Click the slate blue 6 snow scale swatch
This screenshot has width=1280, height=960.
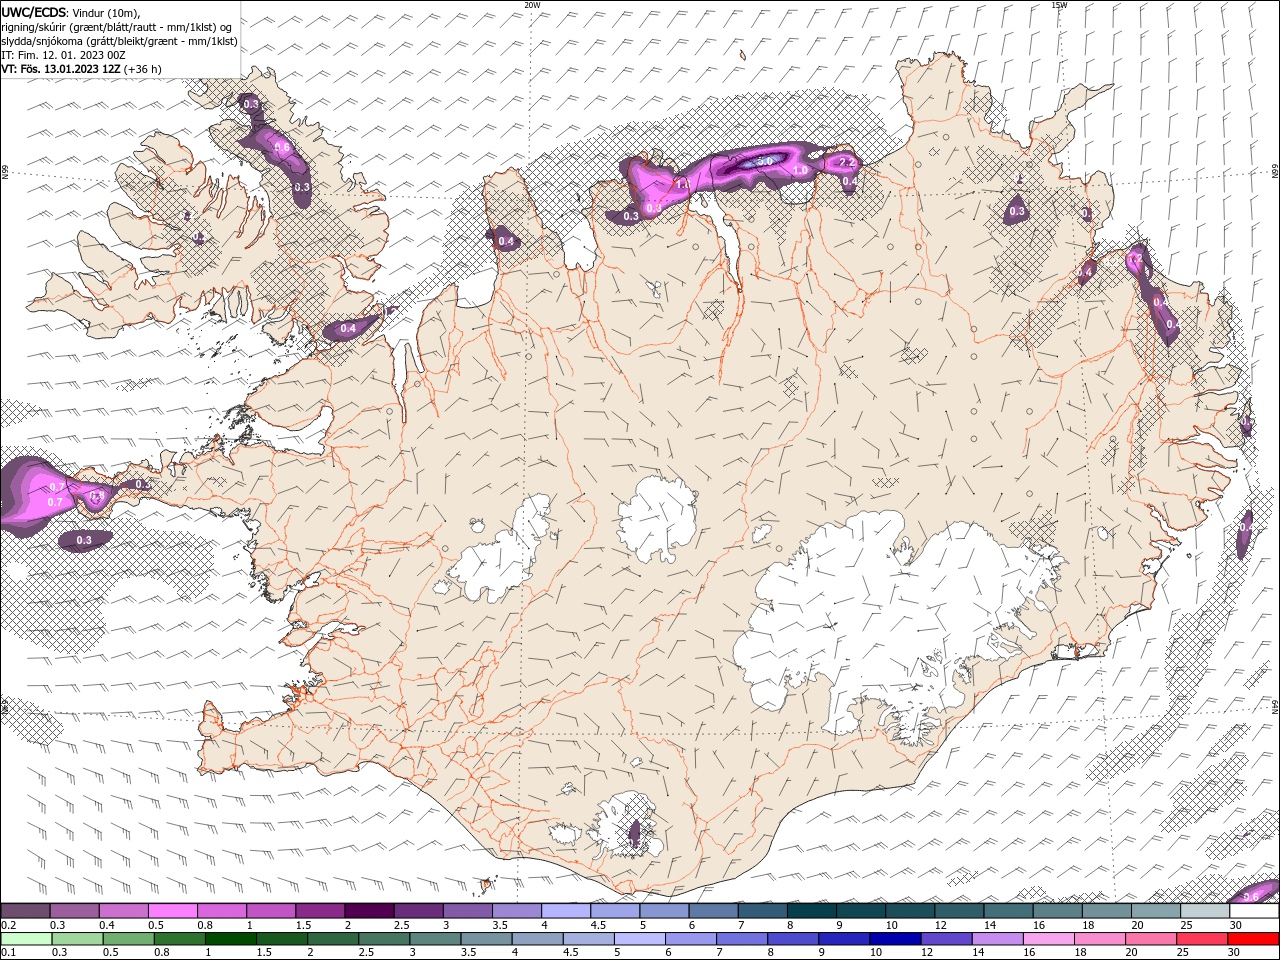713,911
